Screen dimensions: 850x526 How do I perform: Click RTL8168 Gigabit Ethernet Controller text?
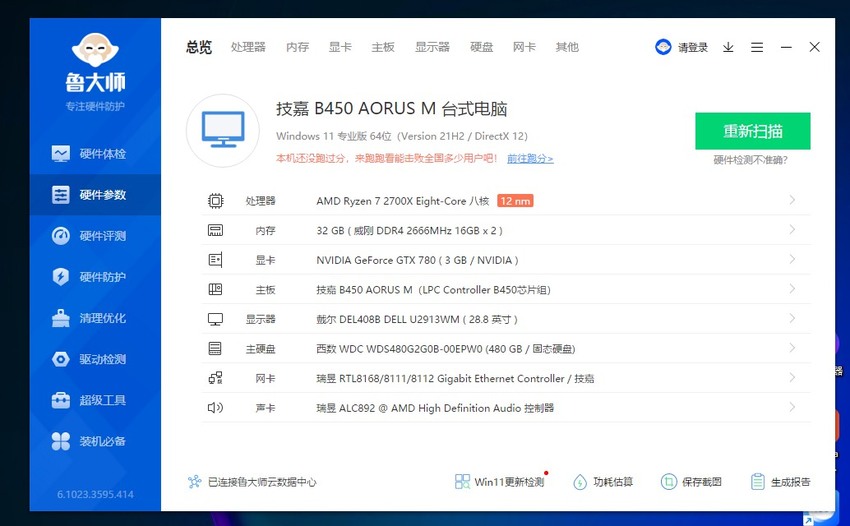[x=455, y=379]
